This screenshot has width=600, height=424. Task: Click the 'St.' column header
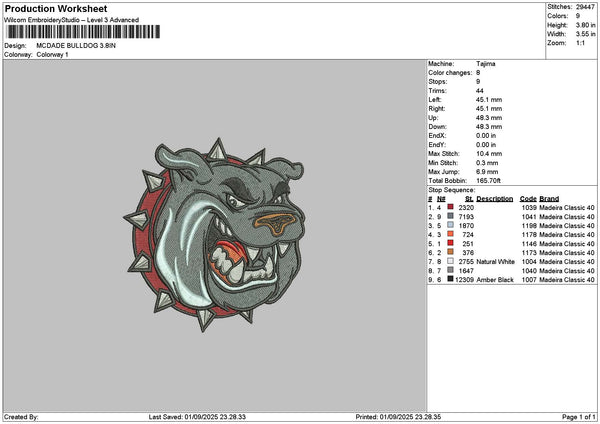click(470, 199)
